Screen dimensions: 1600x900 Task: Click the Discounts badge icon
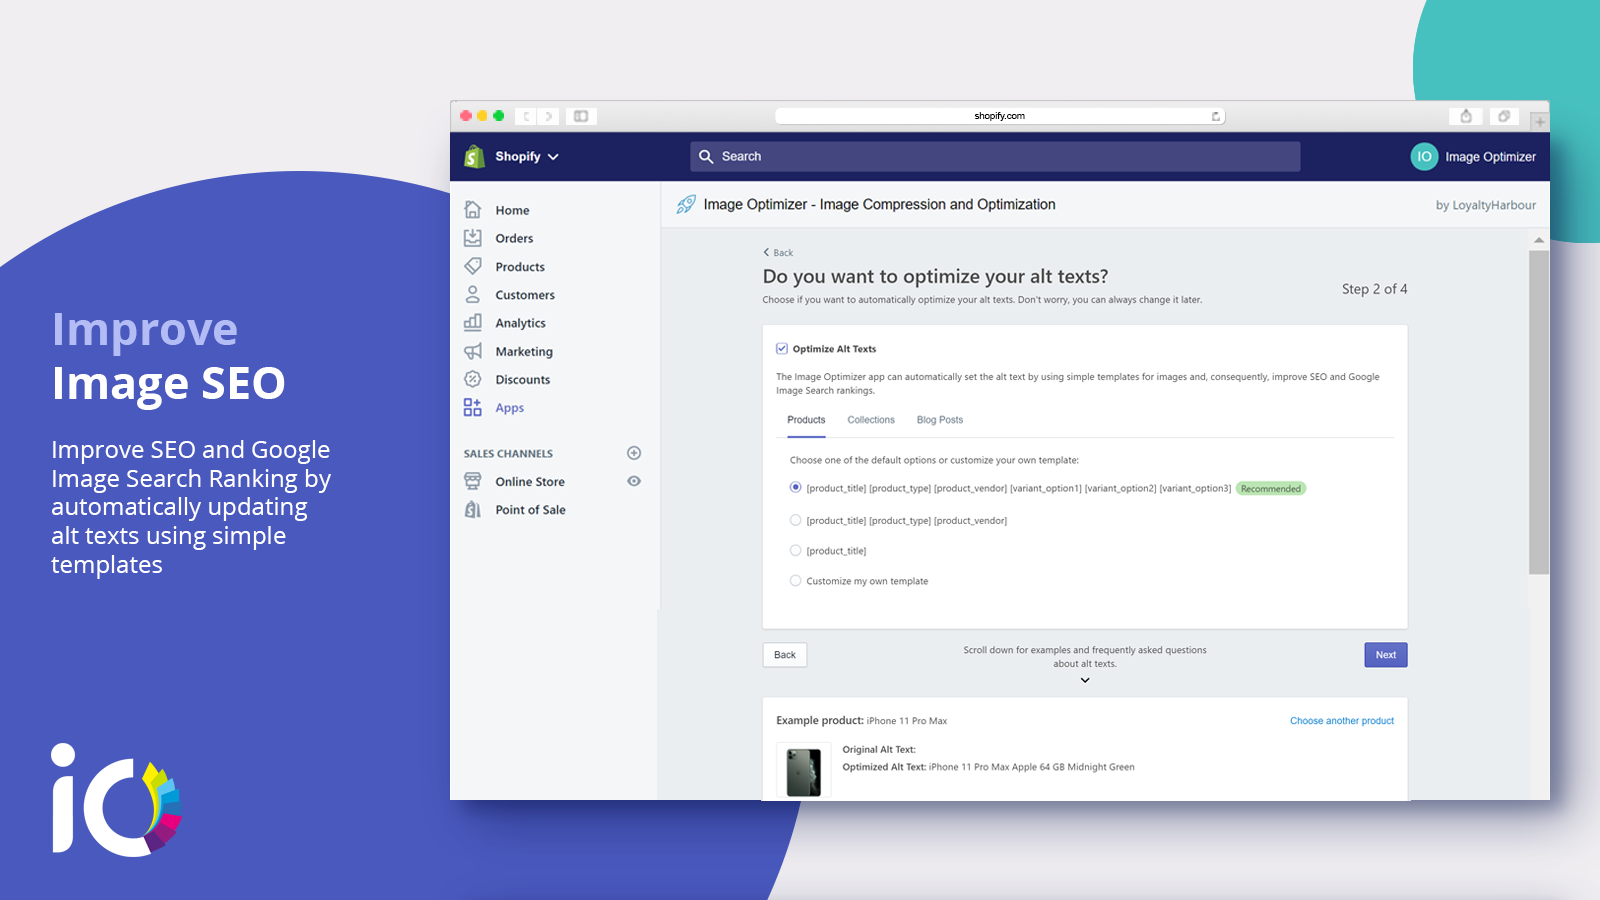click(x=473, y=379)
